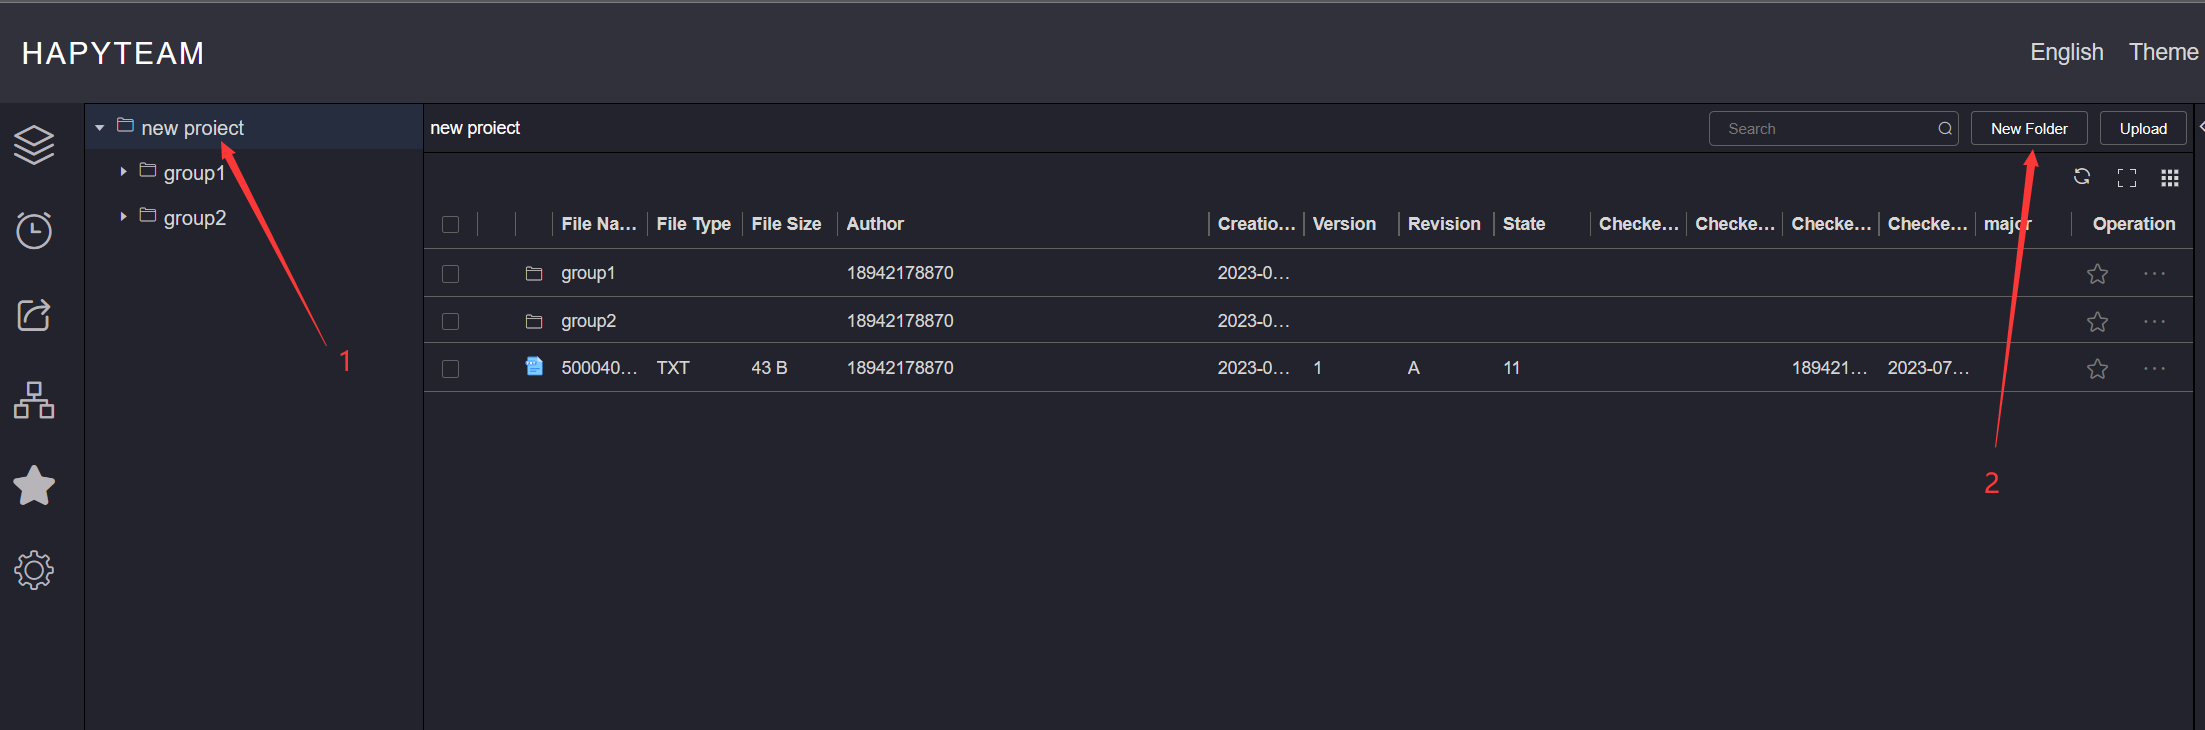Image resolution: width=2205 pixels, height=730 pixels.
Task: Open group2 folder name in the table
Action: 588,321
